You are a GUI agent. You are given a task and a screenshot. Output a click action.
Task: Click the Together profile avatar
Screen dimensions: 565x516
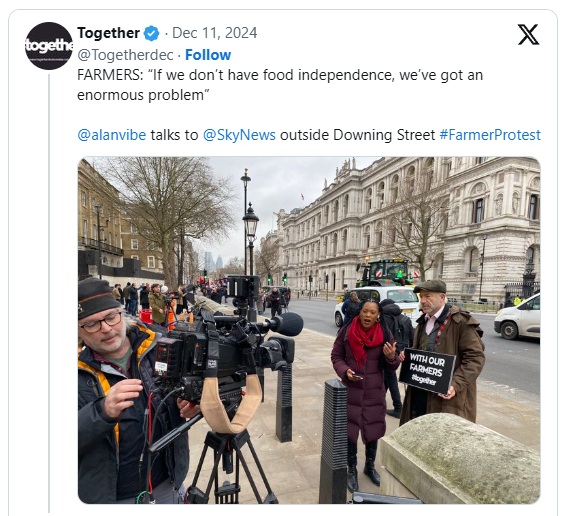point(49,46)
